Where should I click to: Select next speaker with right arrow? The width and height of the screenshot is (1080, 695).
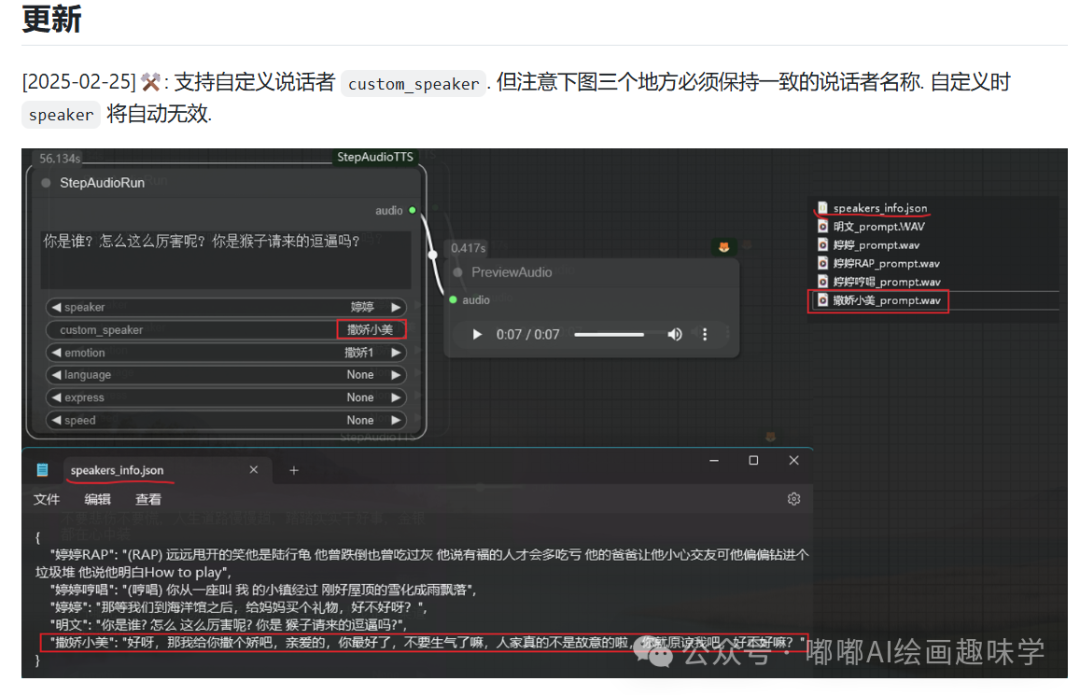point(396,307)
